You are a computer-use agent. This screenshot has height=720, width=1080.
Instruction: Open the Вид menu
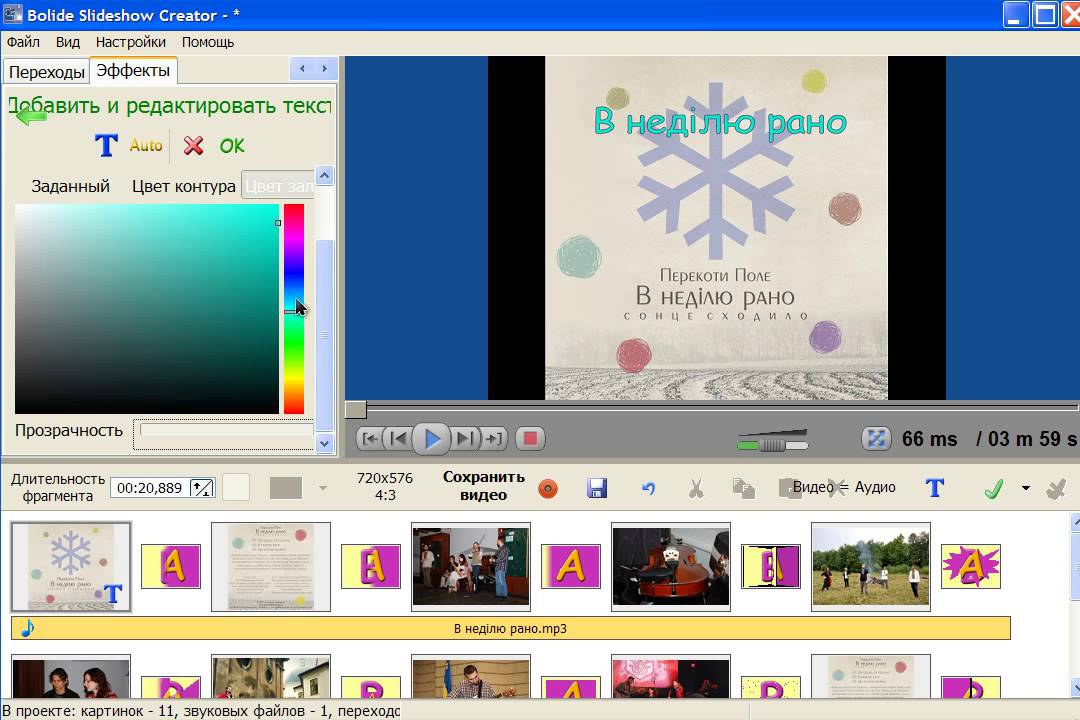click(68, 42)
